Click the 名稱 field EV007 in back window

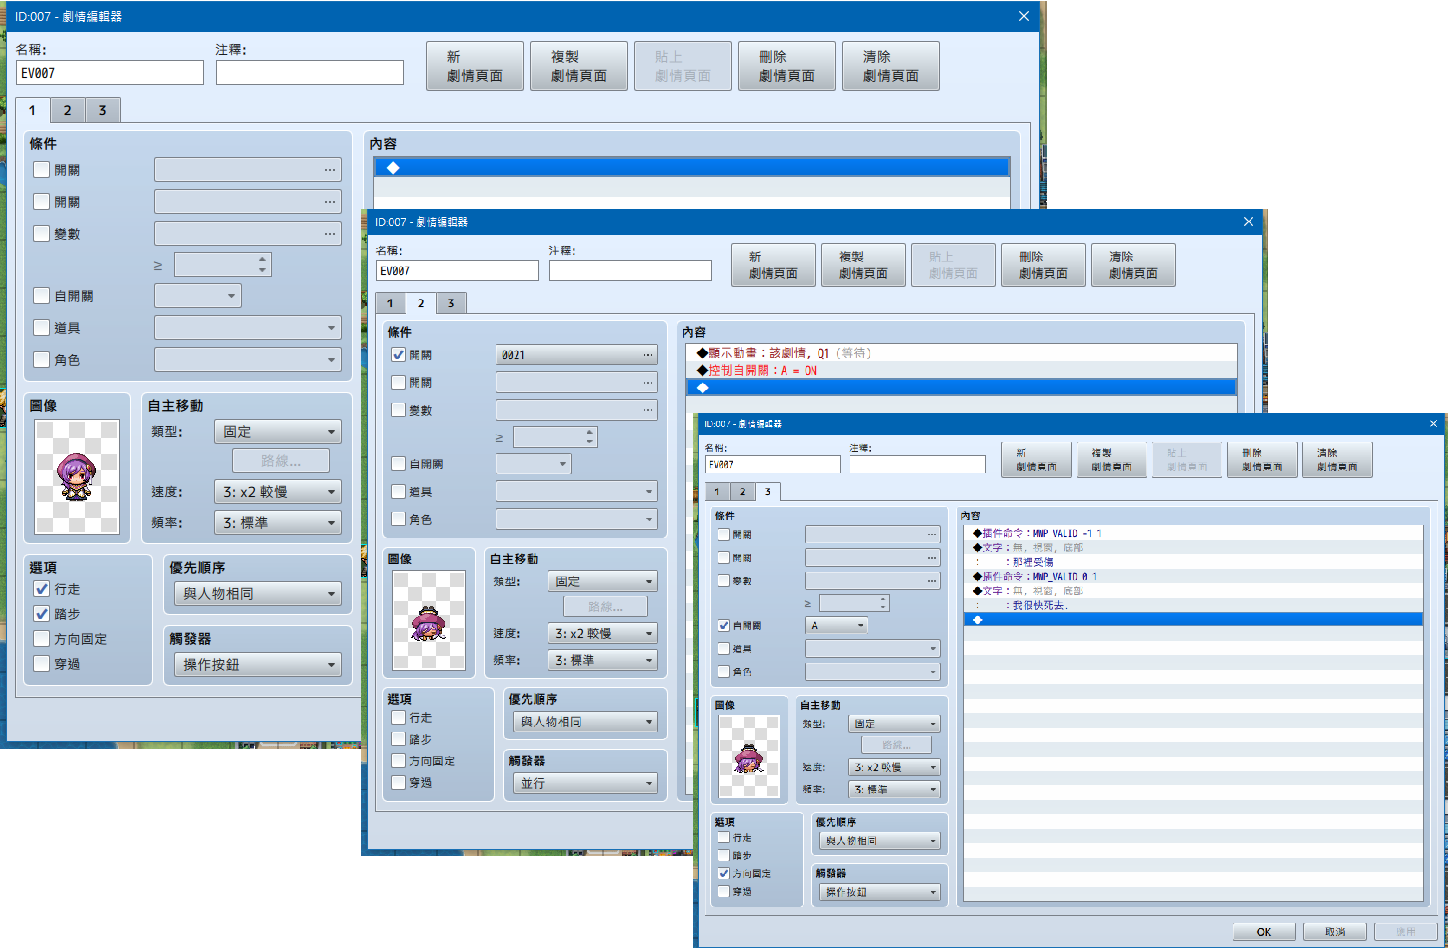[110, 73]
